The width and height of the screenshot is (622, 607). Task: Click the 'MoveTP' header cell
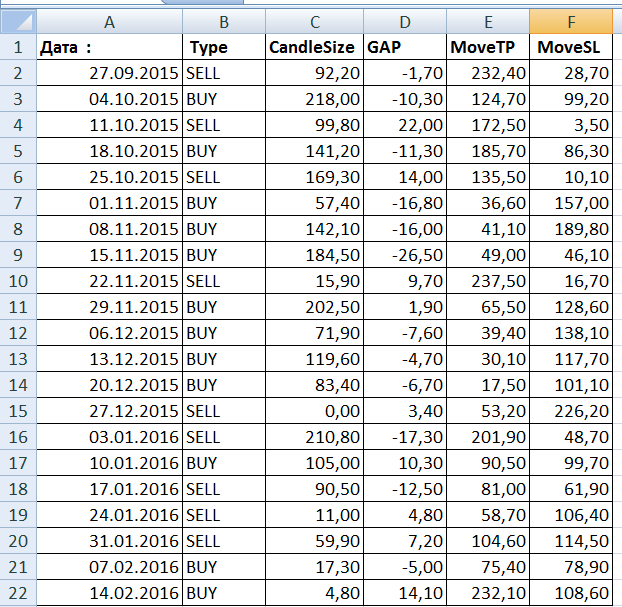tap(488, 47)
